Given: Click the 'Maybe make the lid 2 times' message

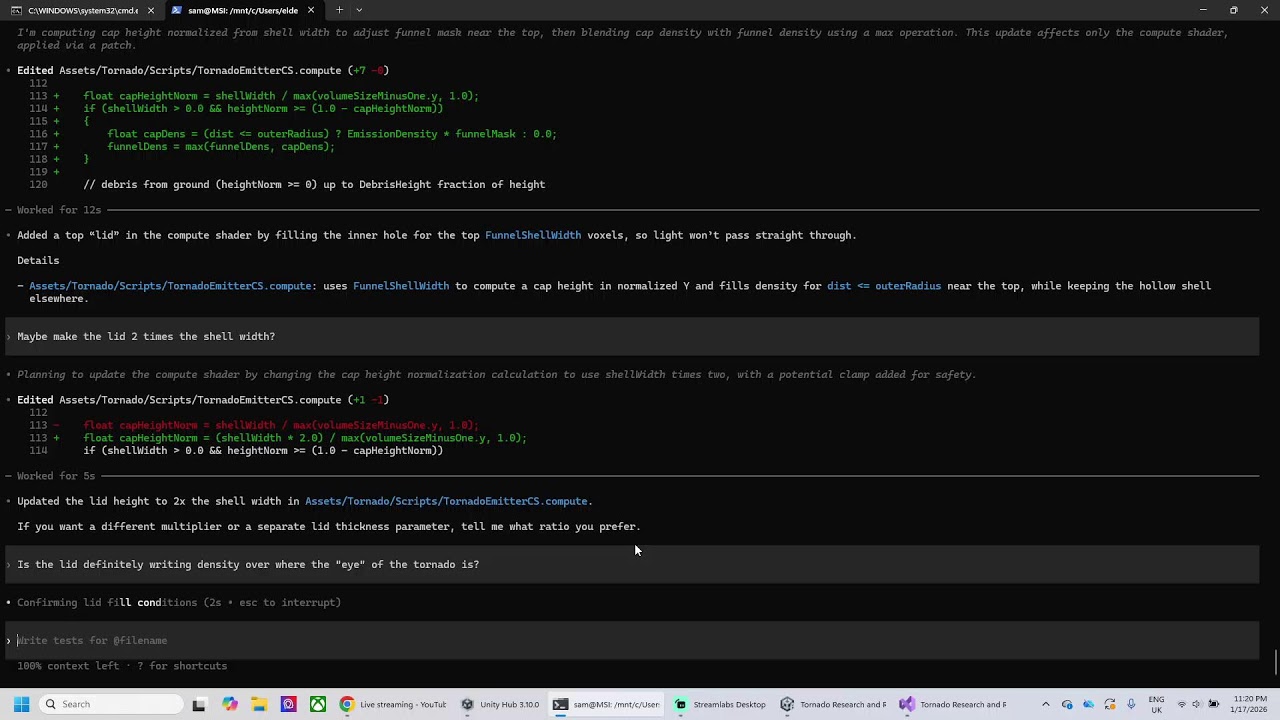Looking at the screenshot, I should click(x=632, y=336).
